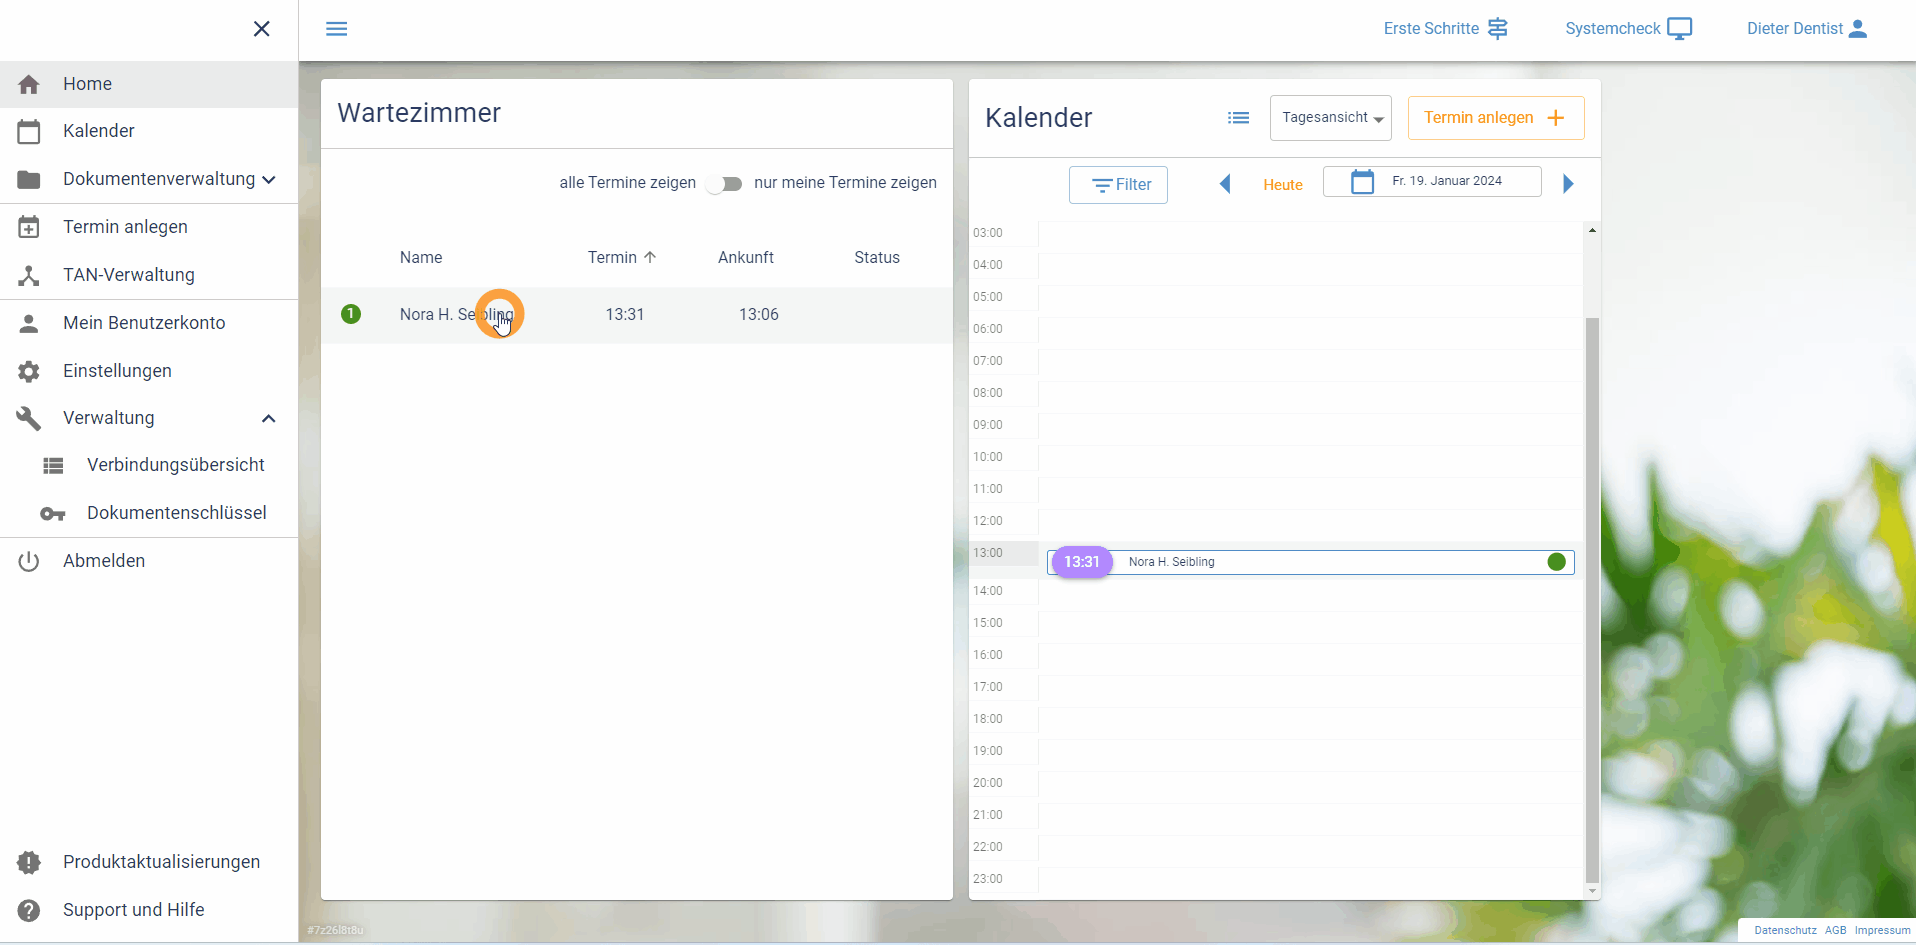Click the calendar vertical scrollbar thumb
Image resolution: width=1916 pixels, height=945 pixels.
pyautogui.click(x=1592, y=600)
